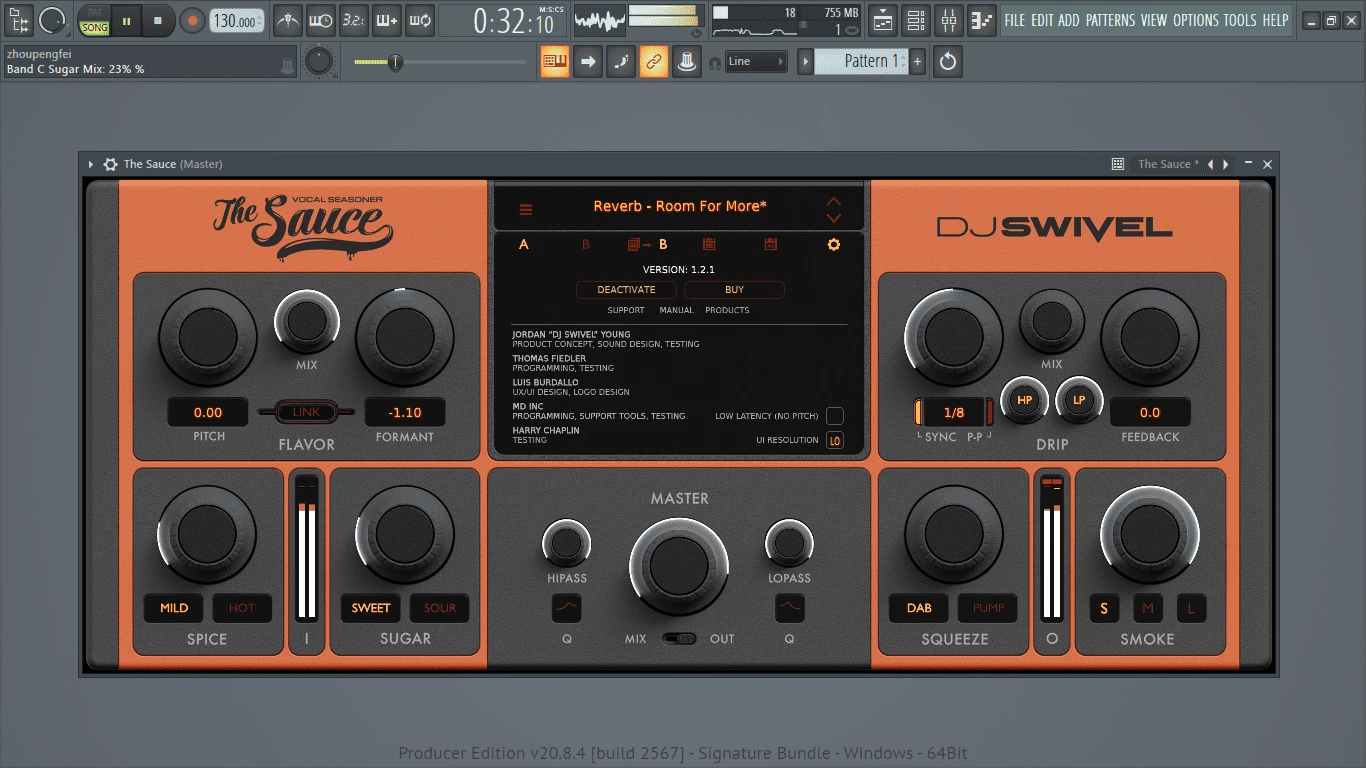This screenshot has height=768, width=1366.
Task: Click the circular refresh icon after Pattern 1
Action: [947, 62]
